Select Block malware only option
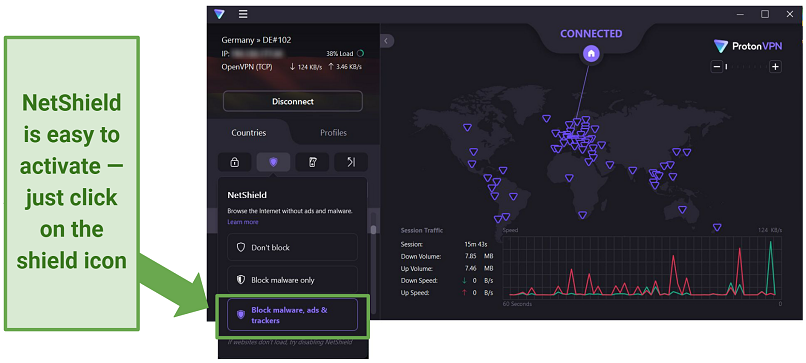The height and width of the screenshot is (363, 806). point(292,280)
